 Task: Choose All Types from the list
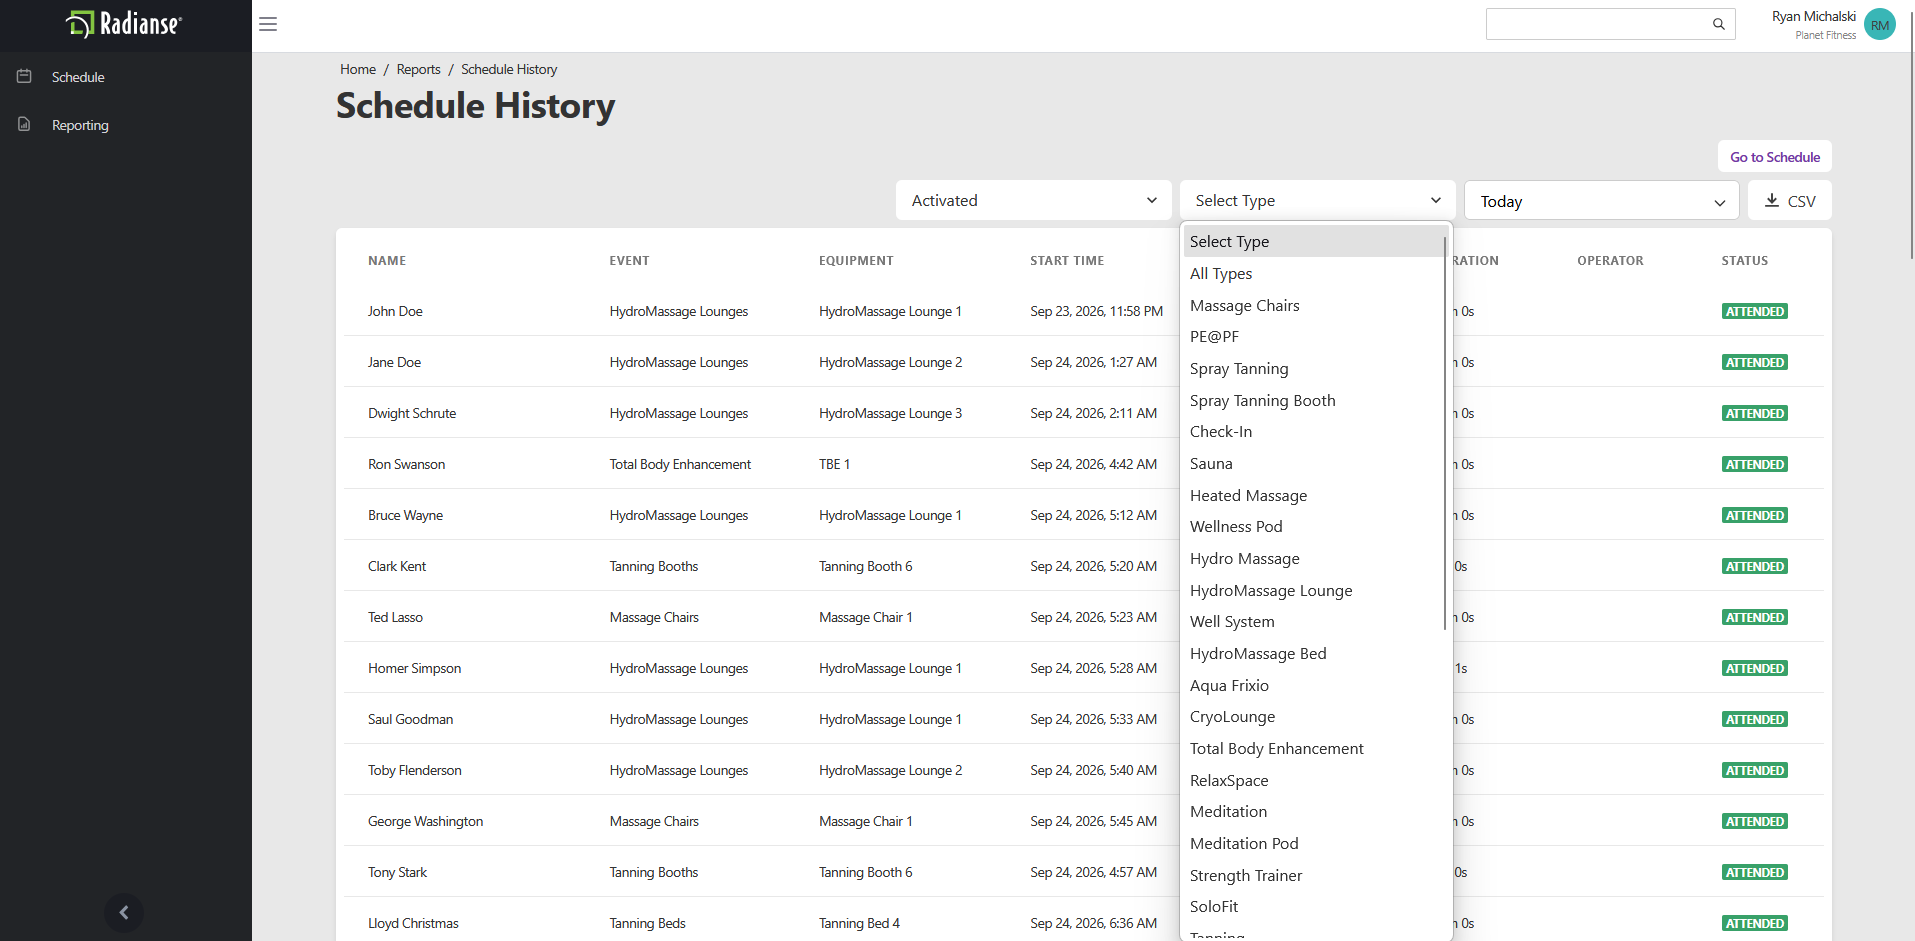tap(1314, 273)
